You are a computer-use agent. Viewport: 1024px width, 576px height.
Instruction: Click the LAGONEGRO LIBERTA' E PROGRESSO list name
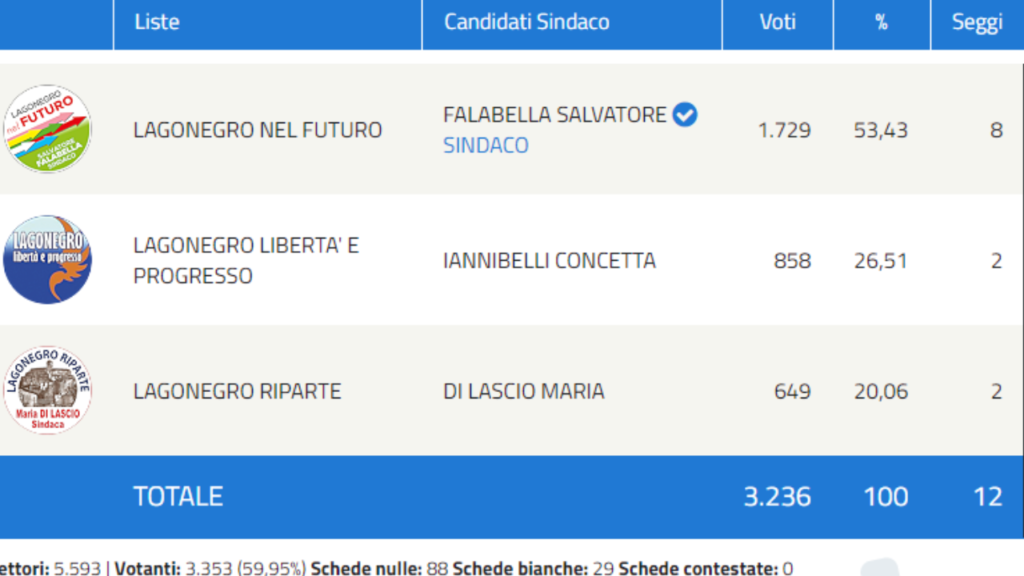tap(245, 261)
